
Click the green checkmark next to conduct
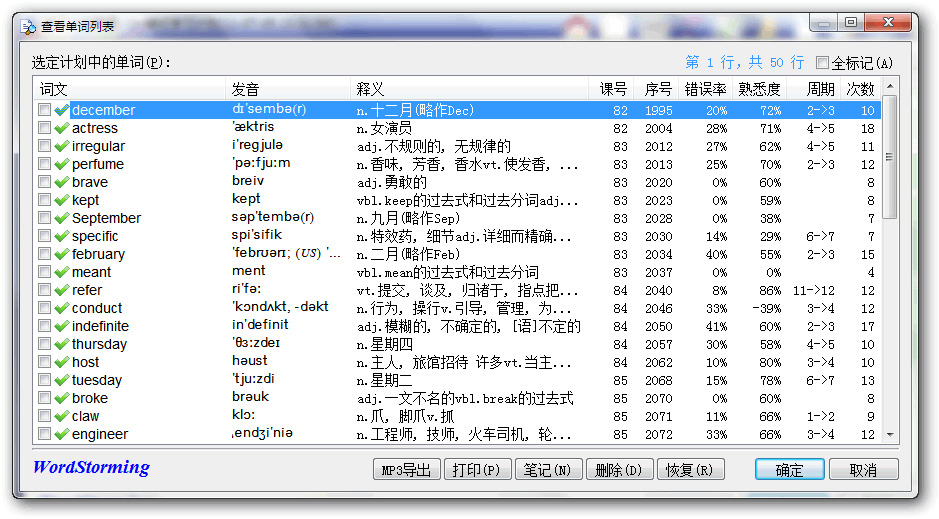62,308
